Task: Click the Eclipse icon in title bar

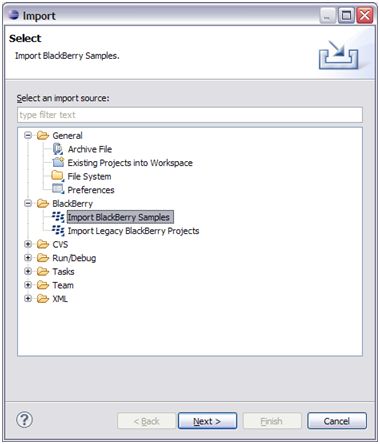Action: click(x=13, y=15)
